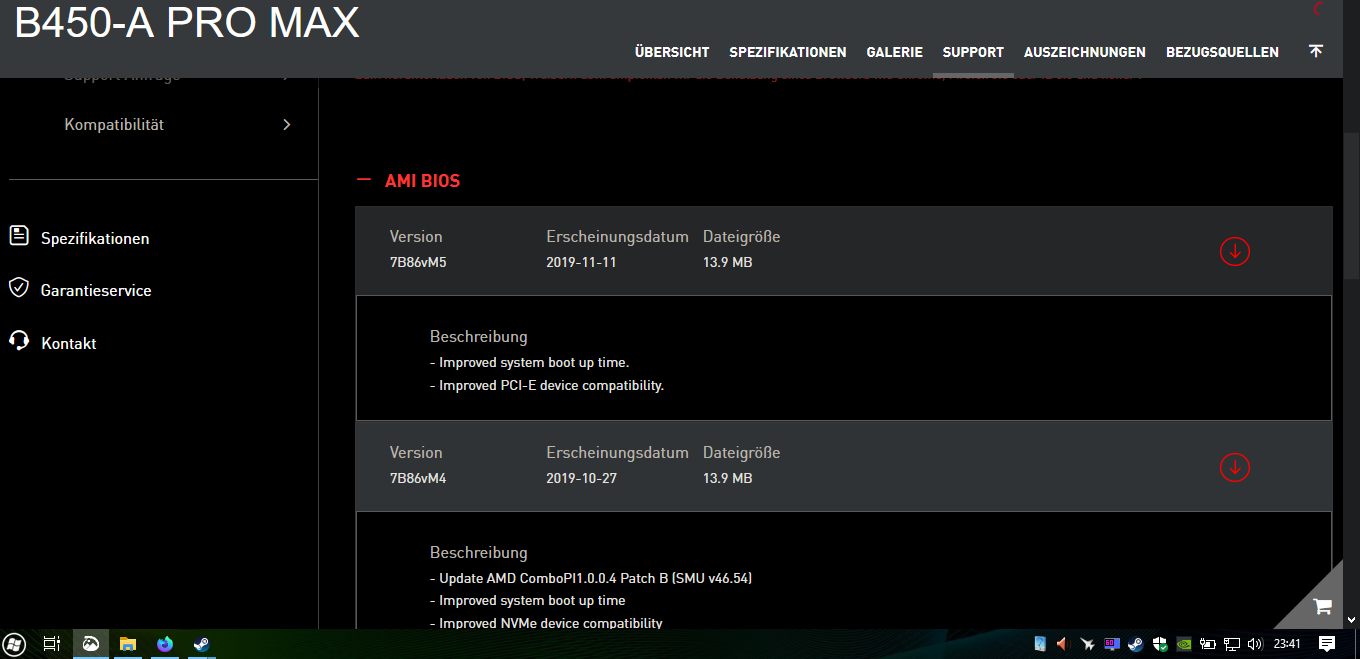Open Spezifikationen sidebar link
1360x659 pixels.
click(x=95, y=239)
